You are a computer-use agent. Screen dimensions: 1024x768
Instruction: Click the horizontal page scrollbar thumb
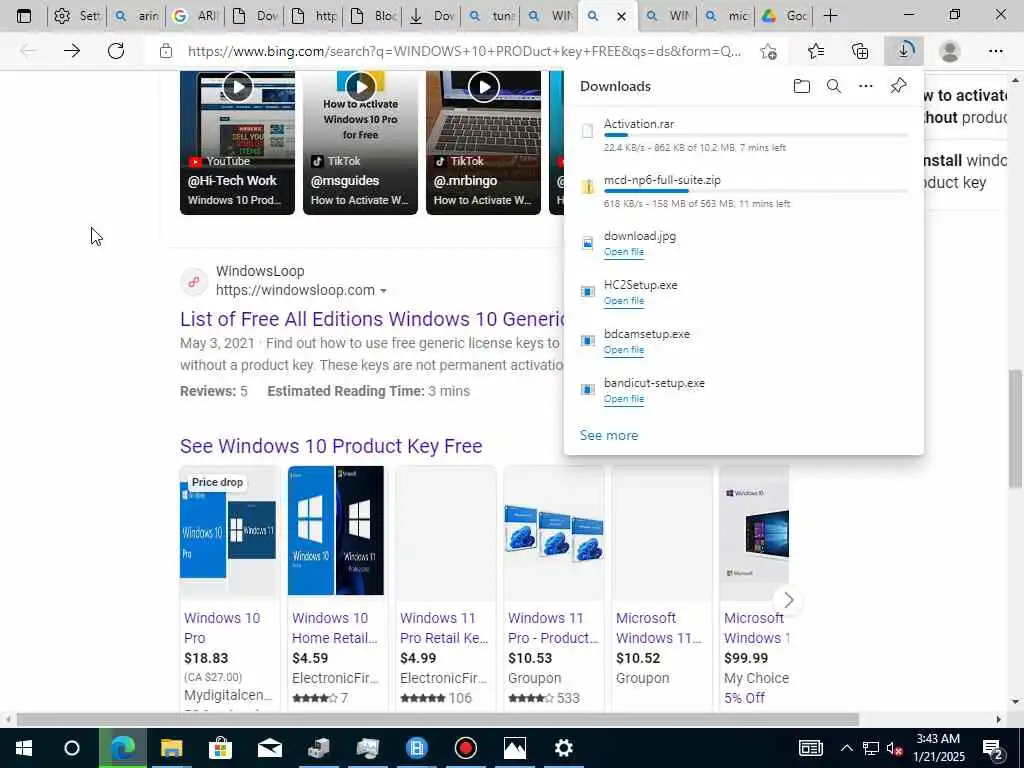point(437,720)
